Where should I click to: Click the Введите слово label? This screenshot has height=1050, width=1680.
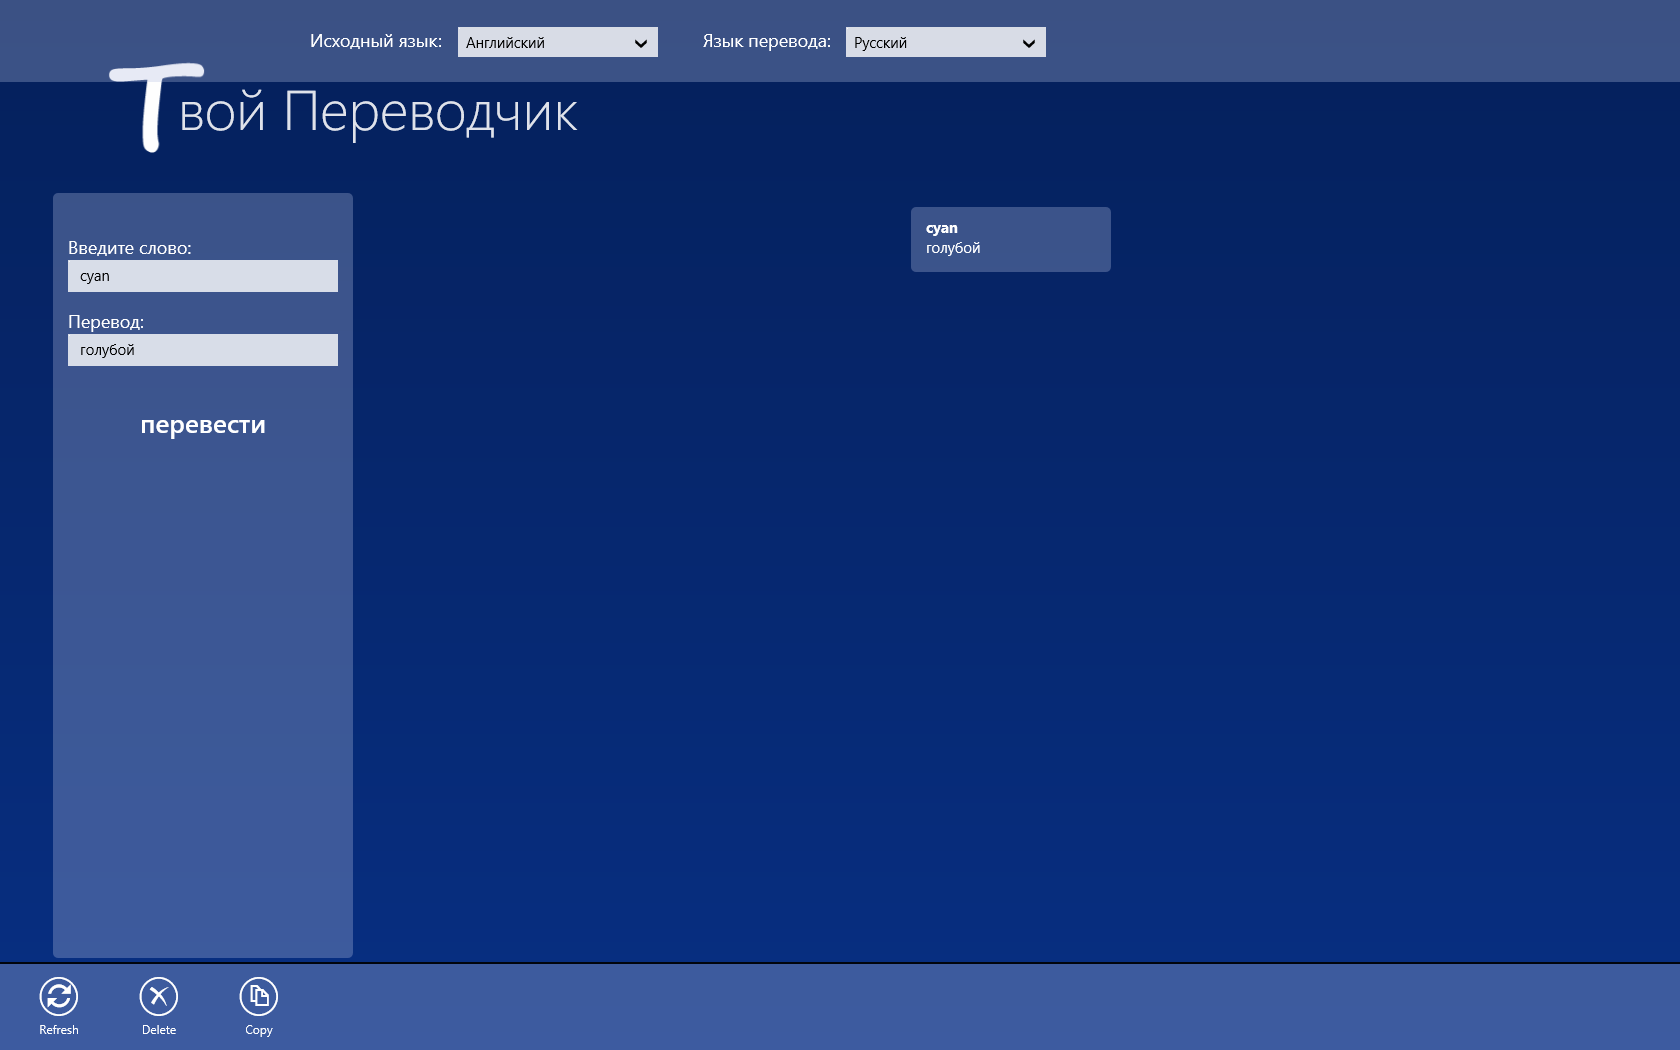click(130, 248)
